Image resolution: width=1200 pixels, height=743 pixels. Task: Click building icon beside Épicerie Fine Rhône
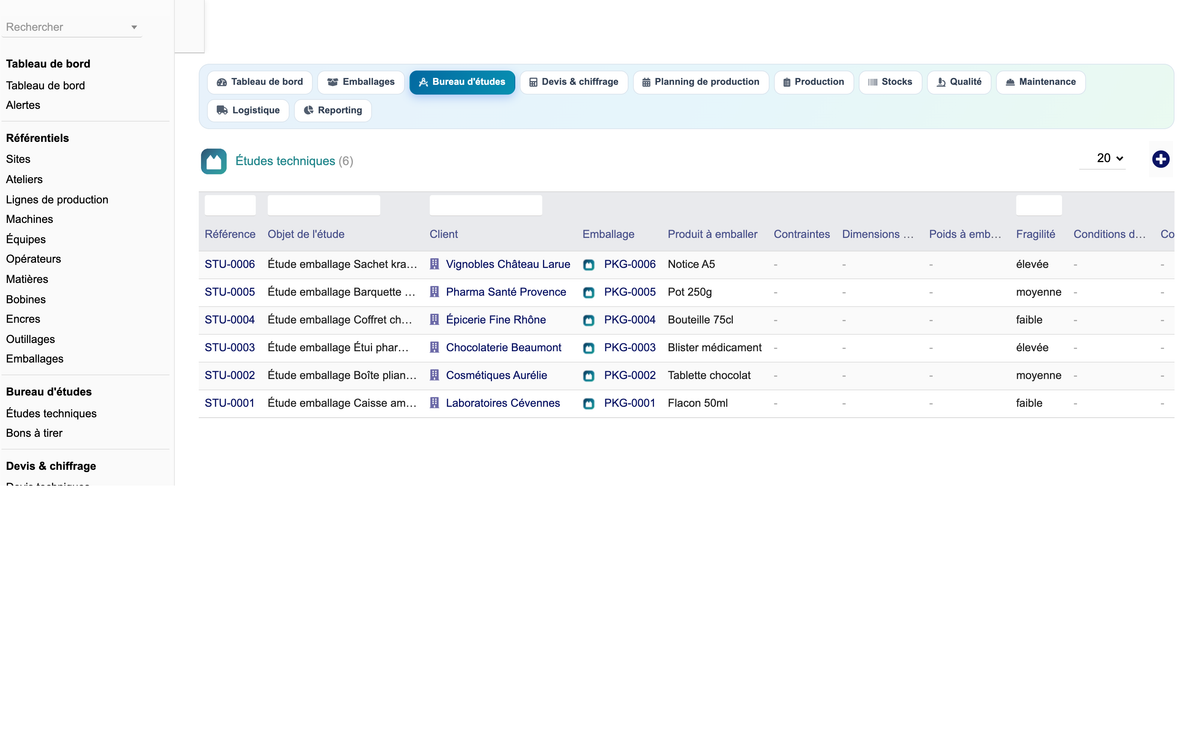point(435,320)
